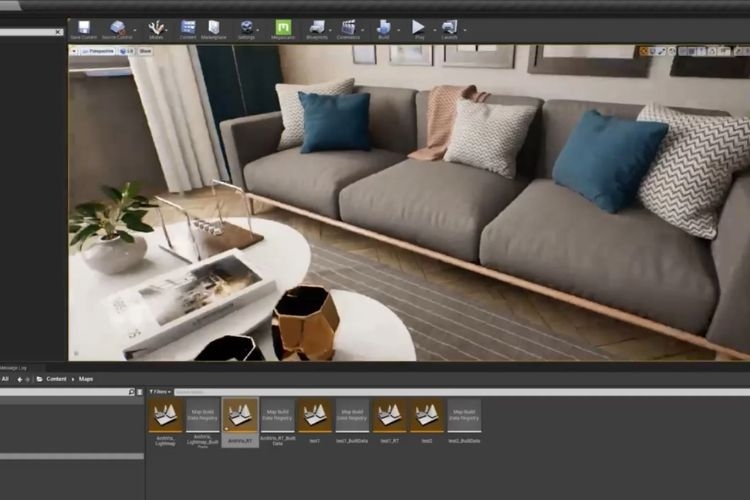The image size is (750, 500).
Task: Toggle the sources panel lock icon
Action: click(140, 392)
